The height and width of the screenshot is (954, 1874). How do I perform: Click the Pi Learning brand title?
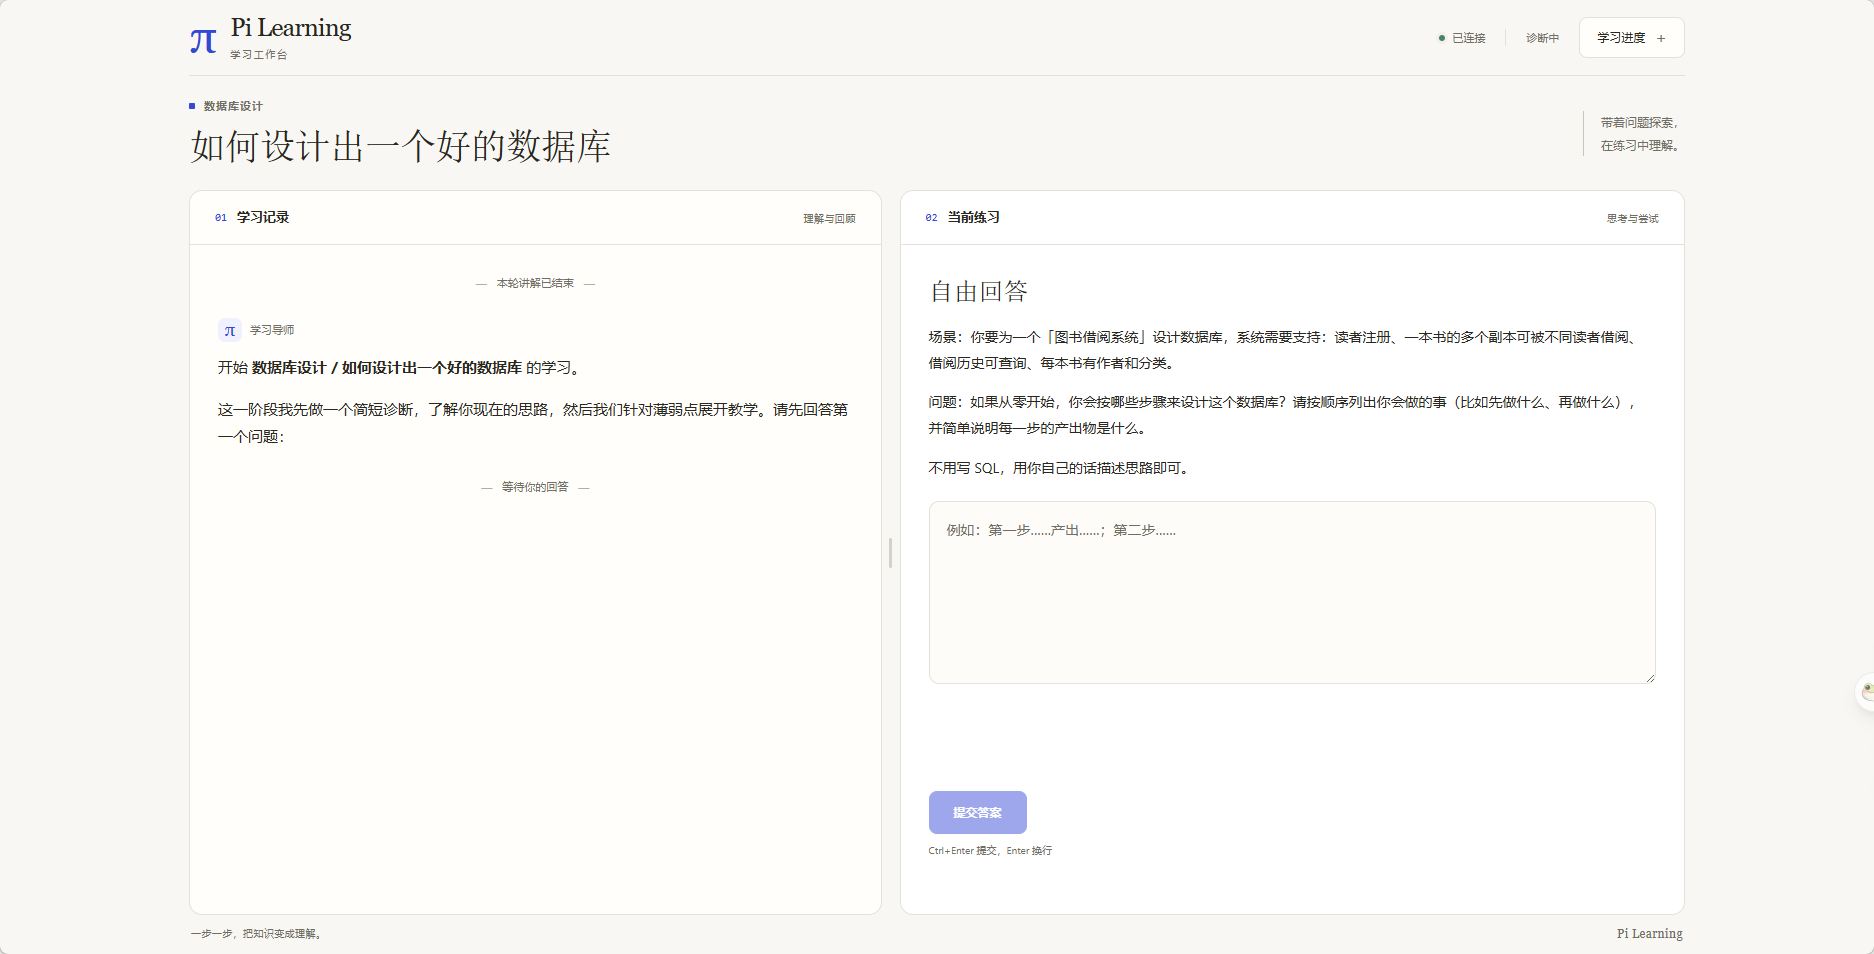291,28
